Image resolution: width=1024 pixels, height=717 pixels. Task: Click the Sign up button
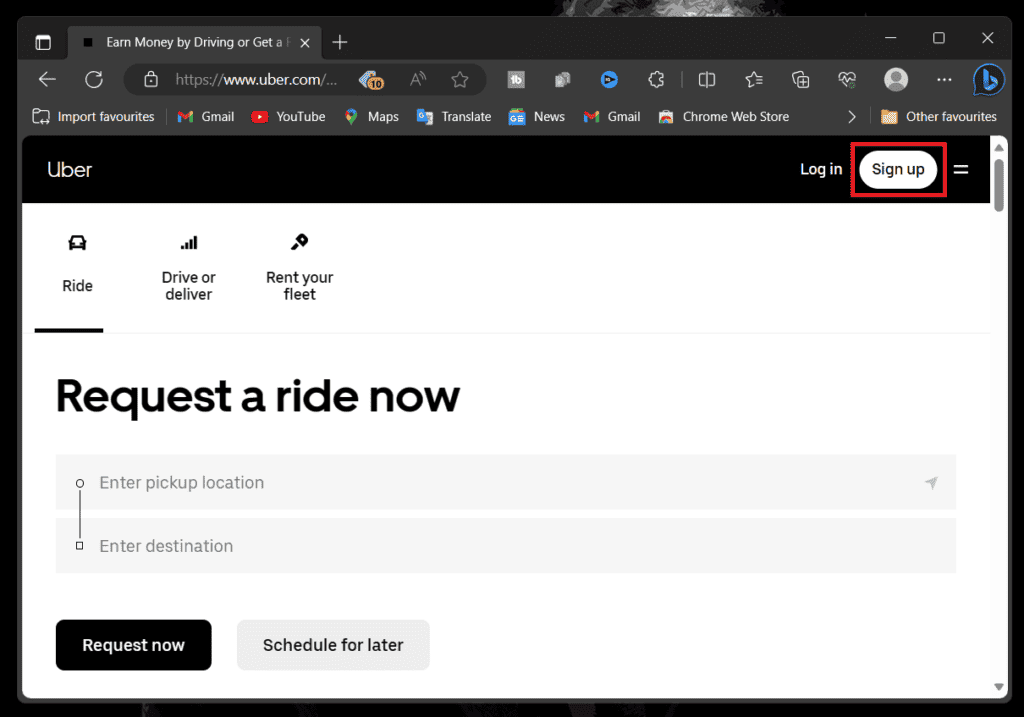[x=897, y=169]
